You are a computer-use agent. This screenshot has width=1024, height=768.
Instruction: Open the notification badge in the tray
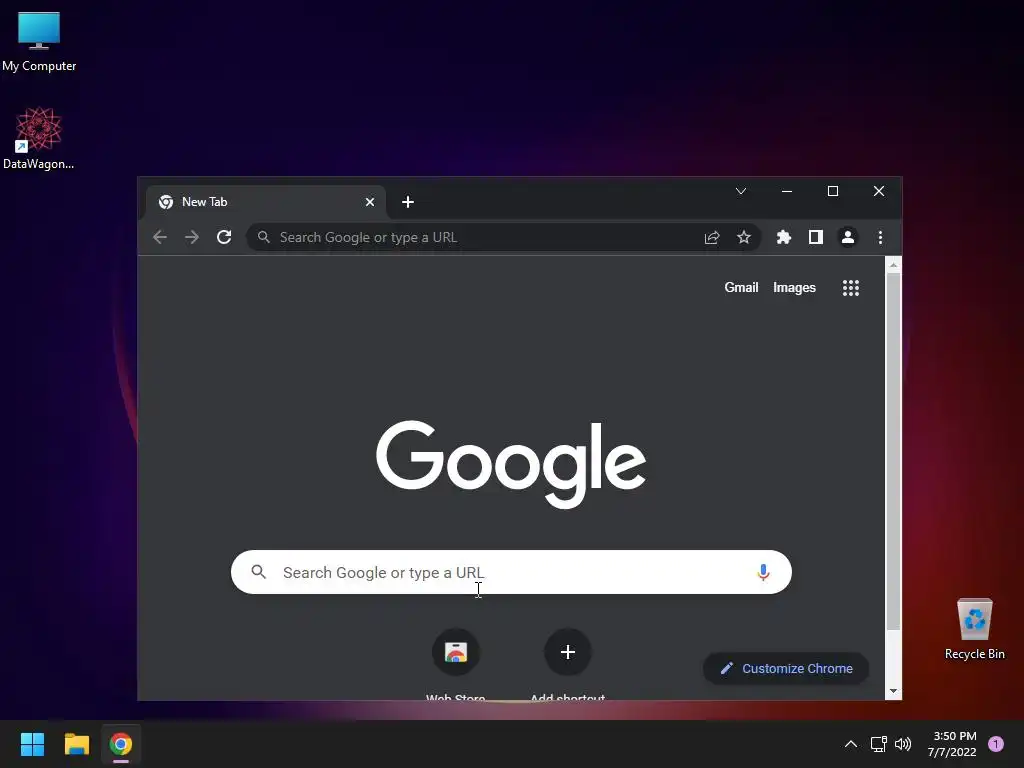click(996, 743)
